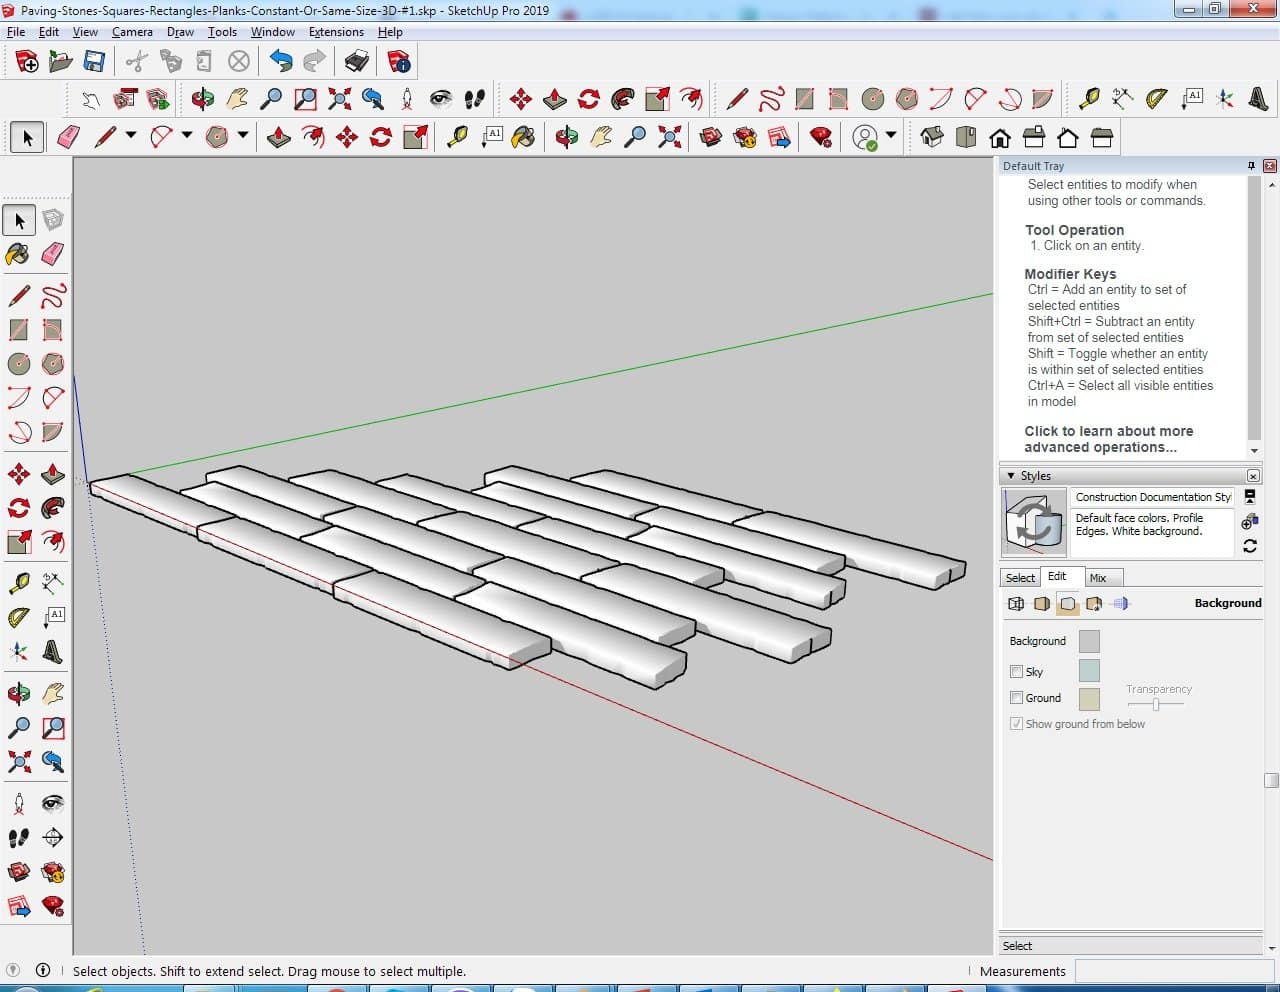Activate the Push/Pull tool in left toolbar

(53, 474)
